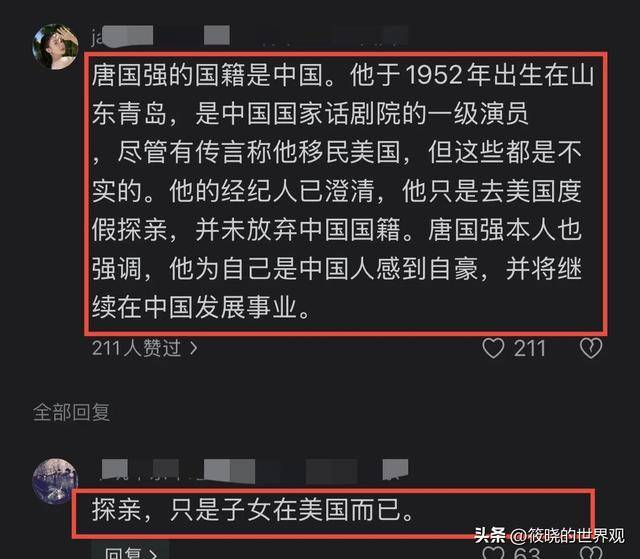Screen dimensions: 640x559
Task: Expand the list via chevron after 211人赞过
Action: 193,348
